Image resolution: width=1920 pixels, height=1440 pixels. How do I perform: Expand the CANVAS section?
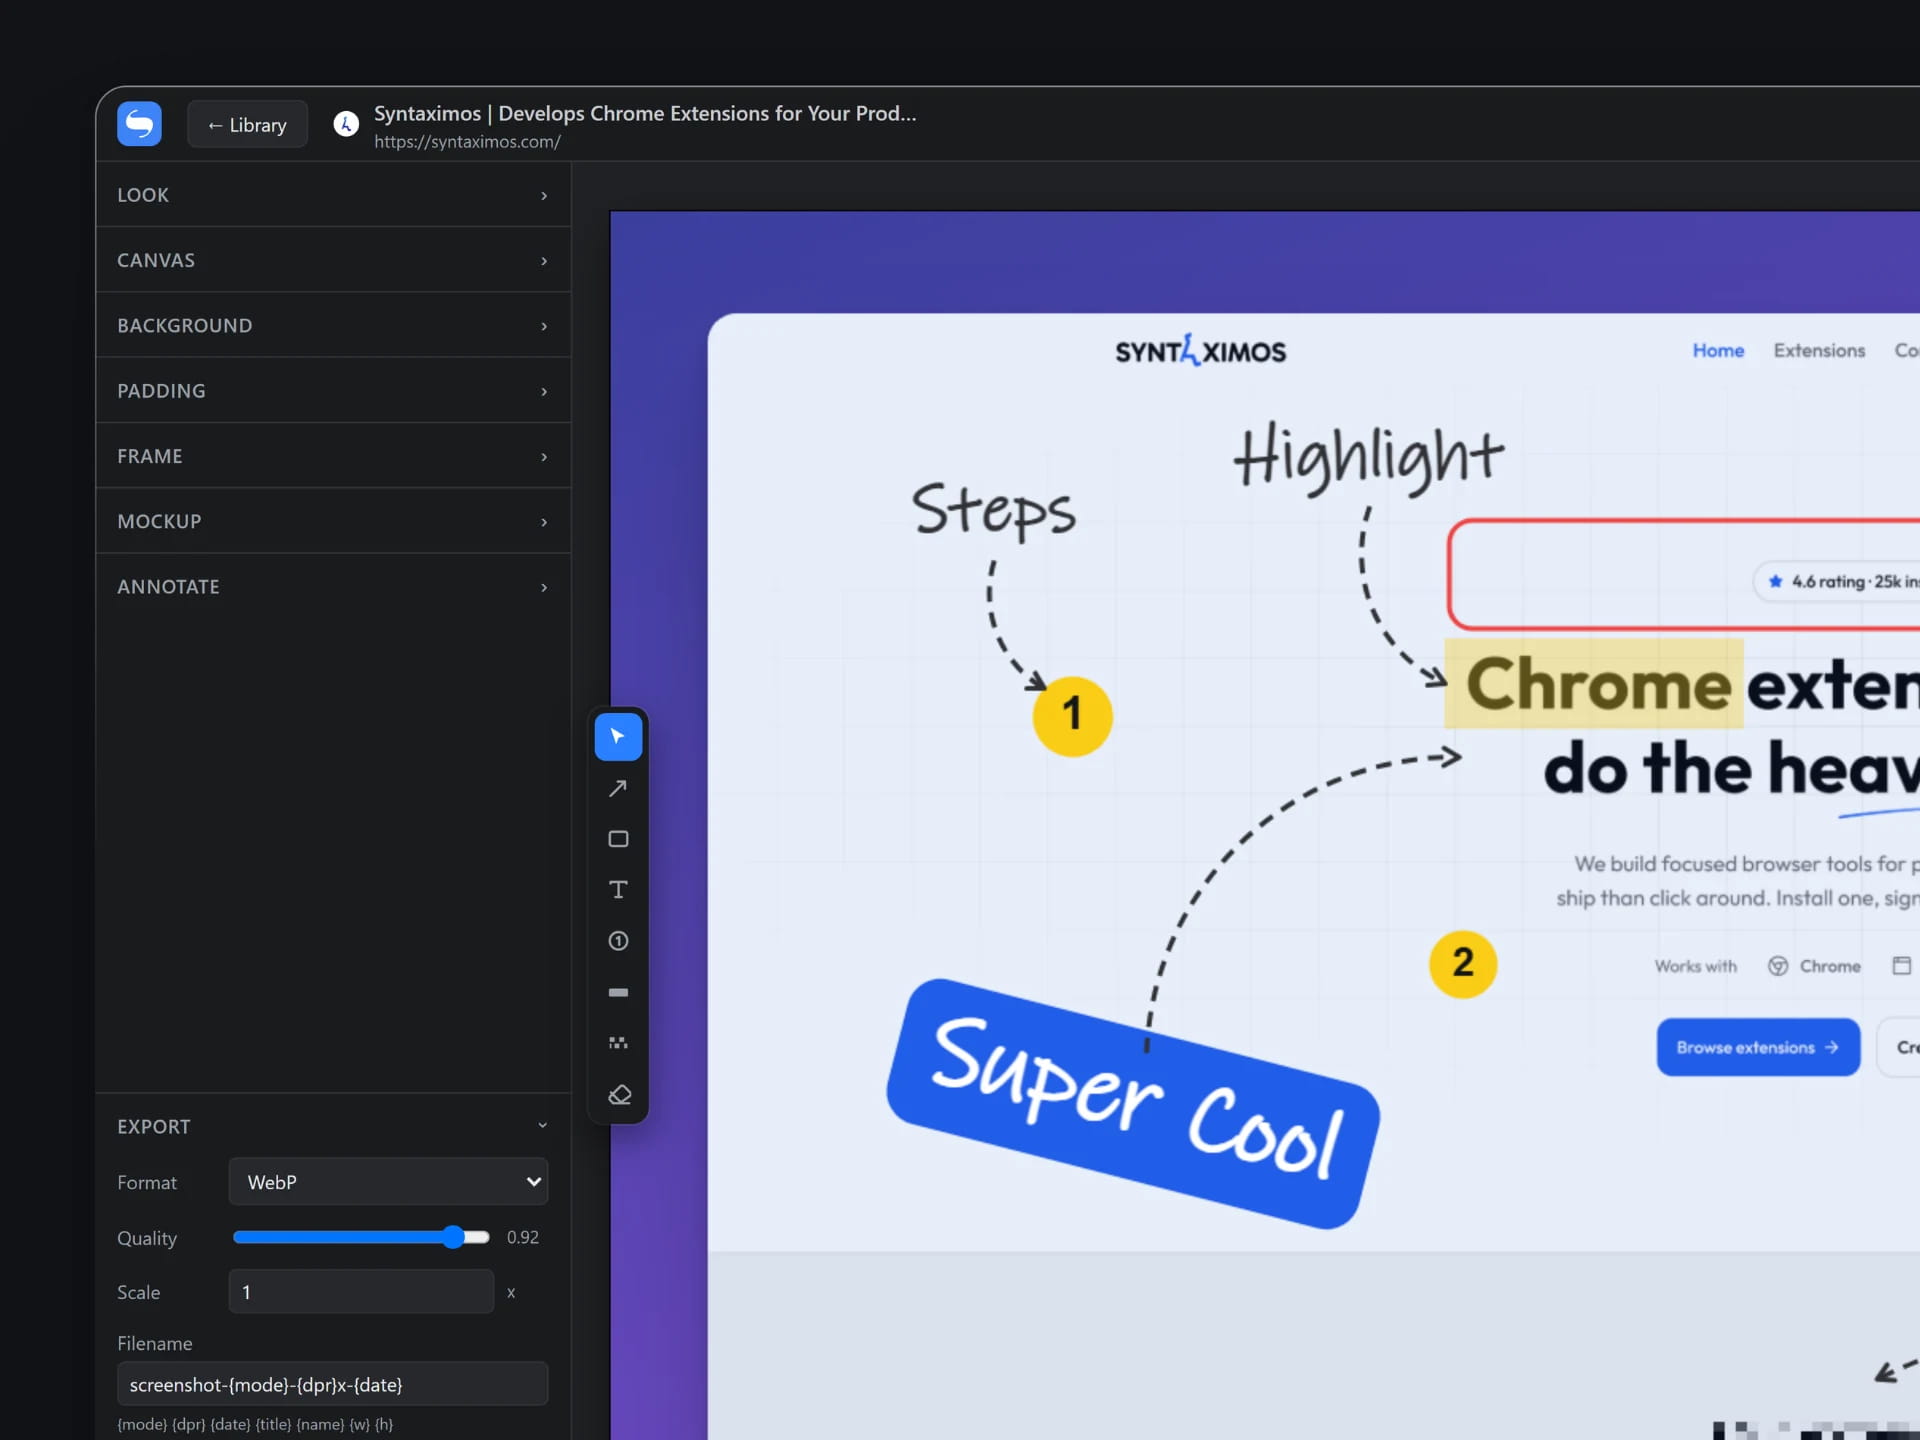coord(333,260)
